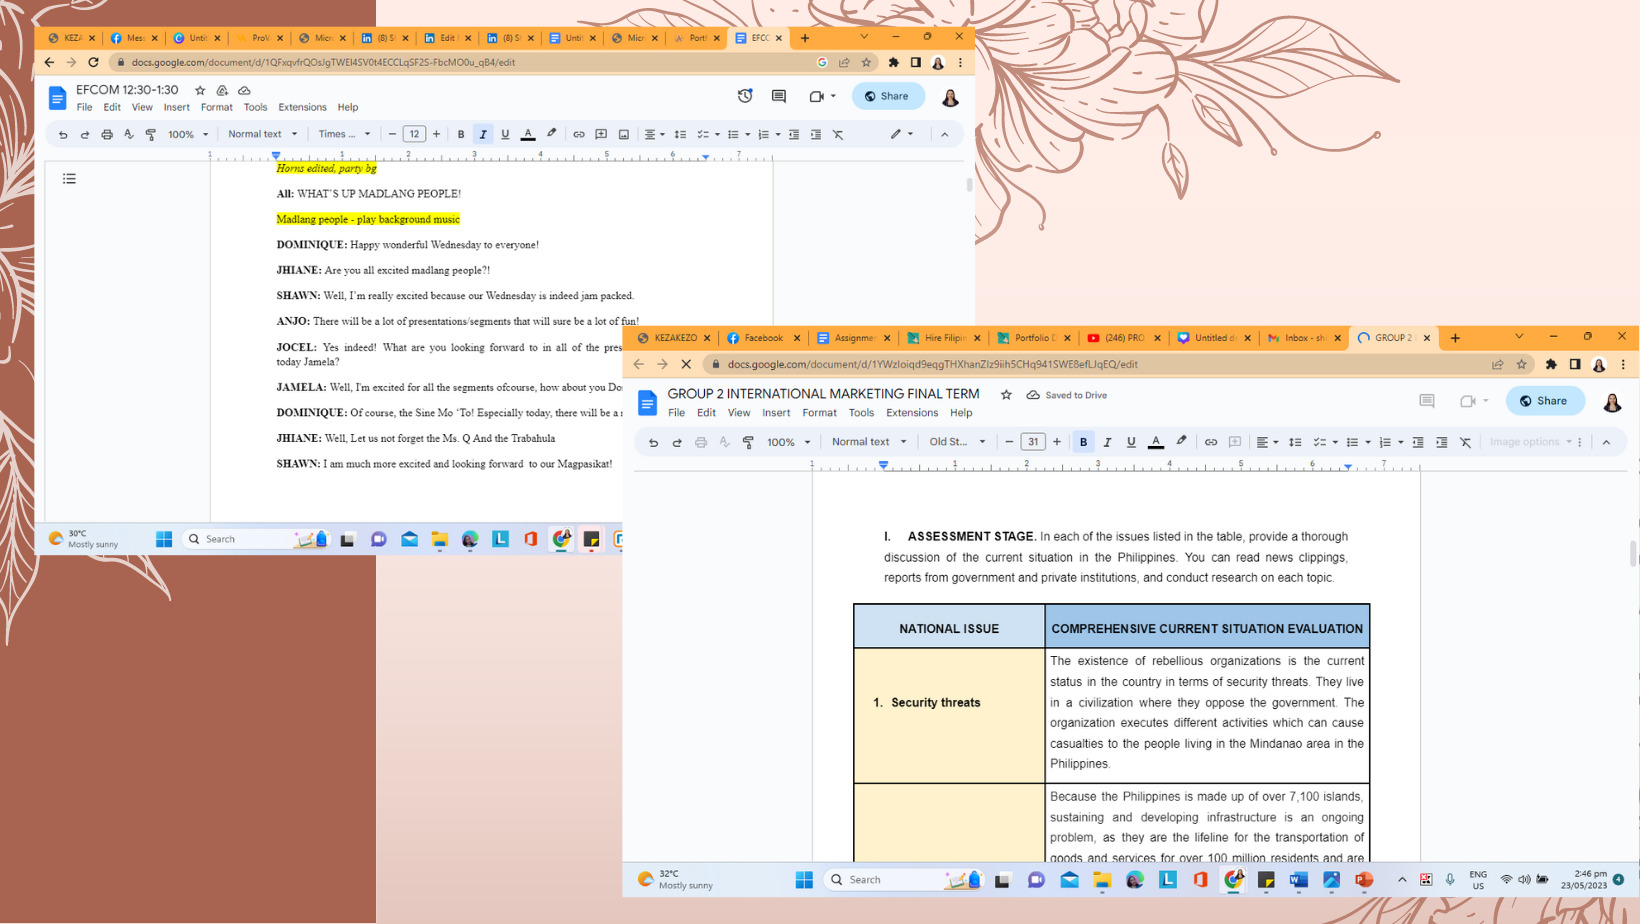The height and width of the screenshot is (924, 1640).
Task: Open alignment dropdown in EFCOM toolbar
Action: pyautogui.click(x=654, y=134)
